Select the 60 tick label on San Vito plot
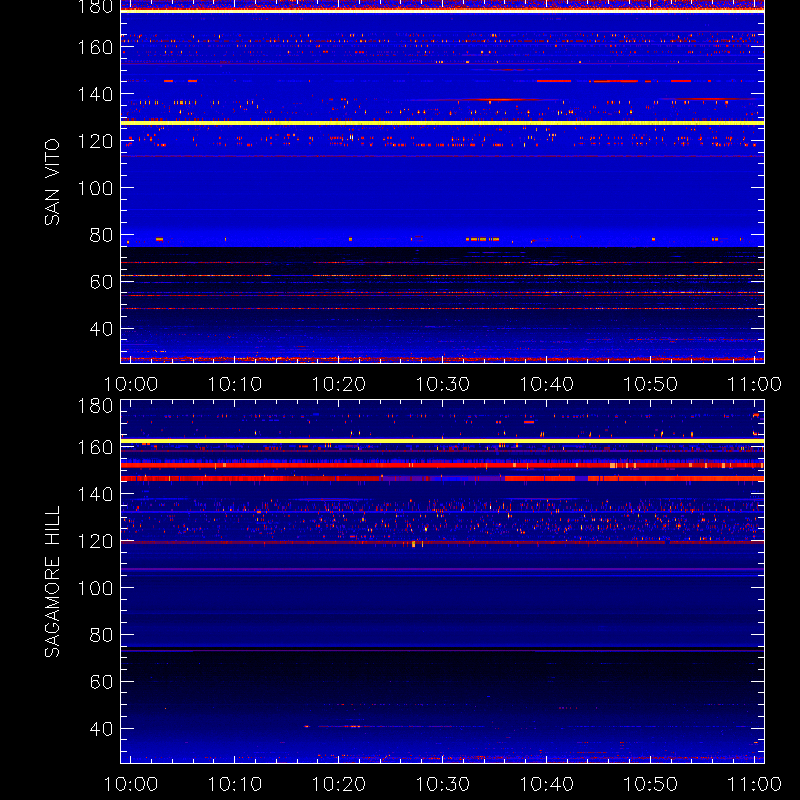 101,282
